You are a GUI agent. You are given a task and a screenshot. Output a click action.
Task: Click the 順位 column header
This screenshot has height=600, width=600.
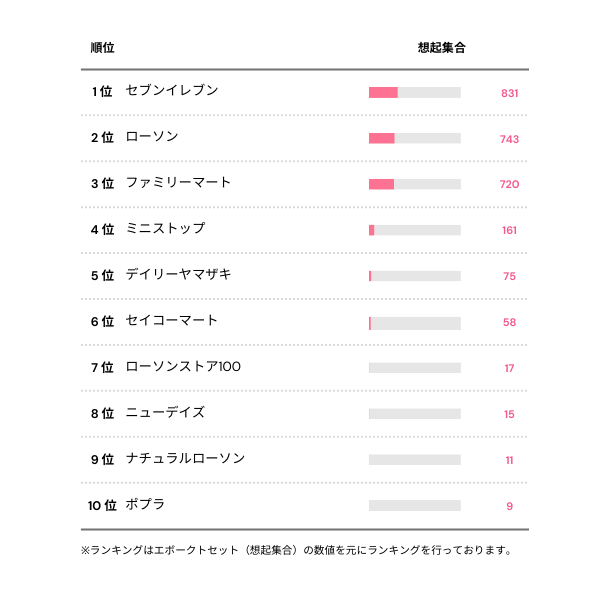tap(102, 48)
